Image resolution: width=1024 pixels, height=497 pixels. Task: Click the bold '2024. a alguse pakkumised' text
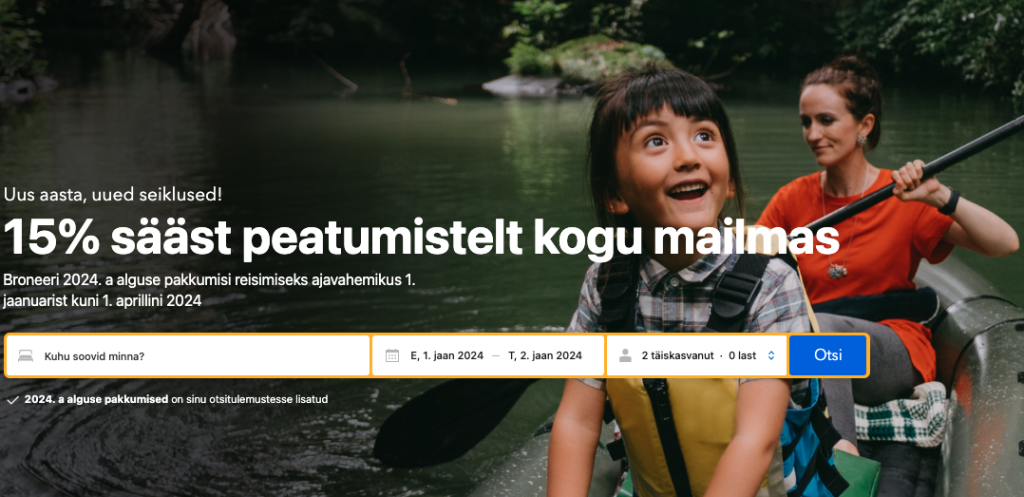(97, 399)
